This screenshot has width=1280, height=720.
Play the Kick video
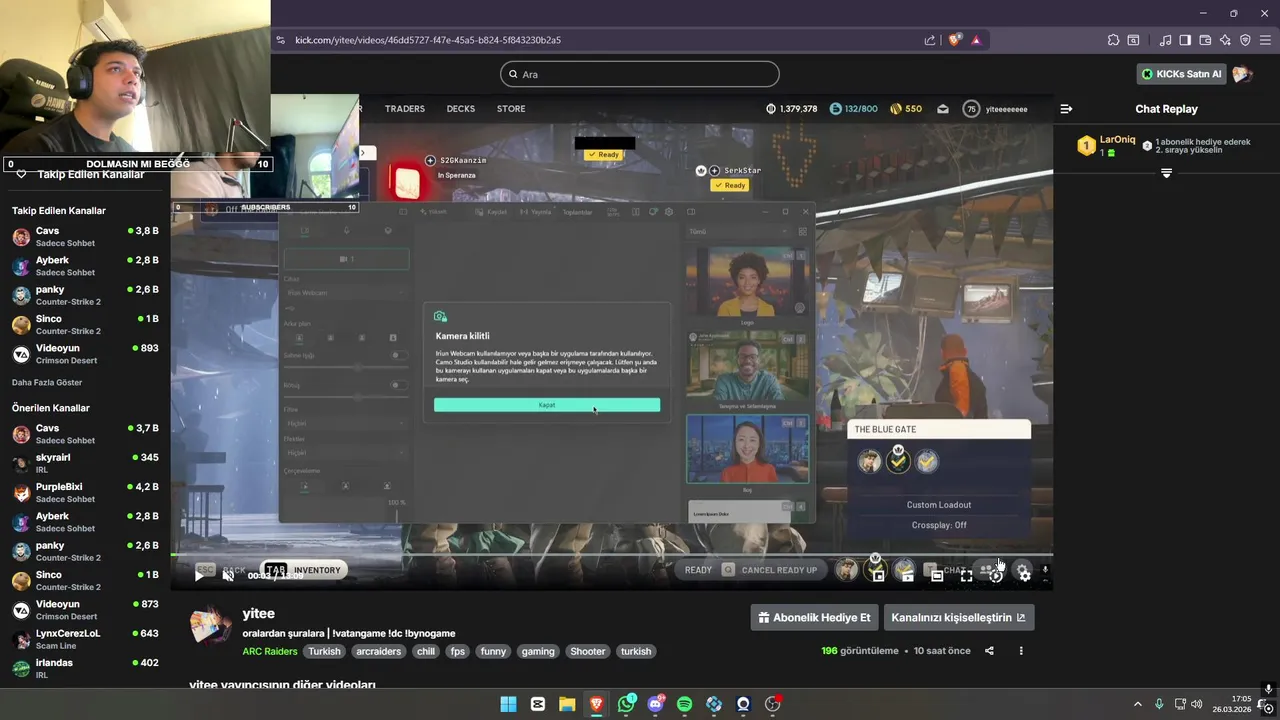point(198,575)
